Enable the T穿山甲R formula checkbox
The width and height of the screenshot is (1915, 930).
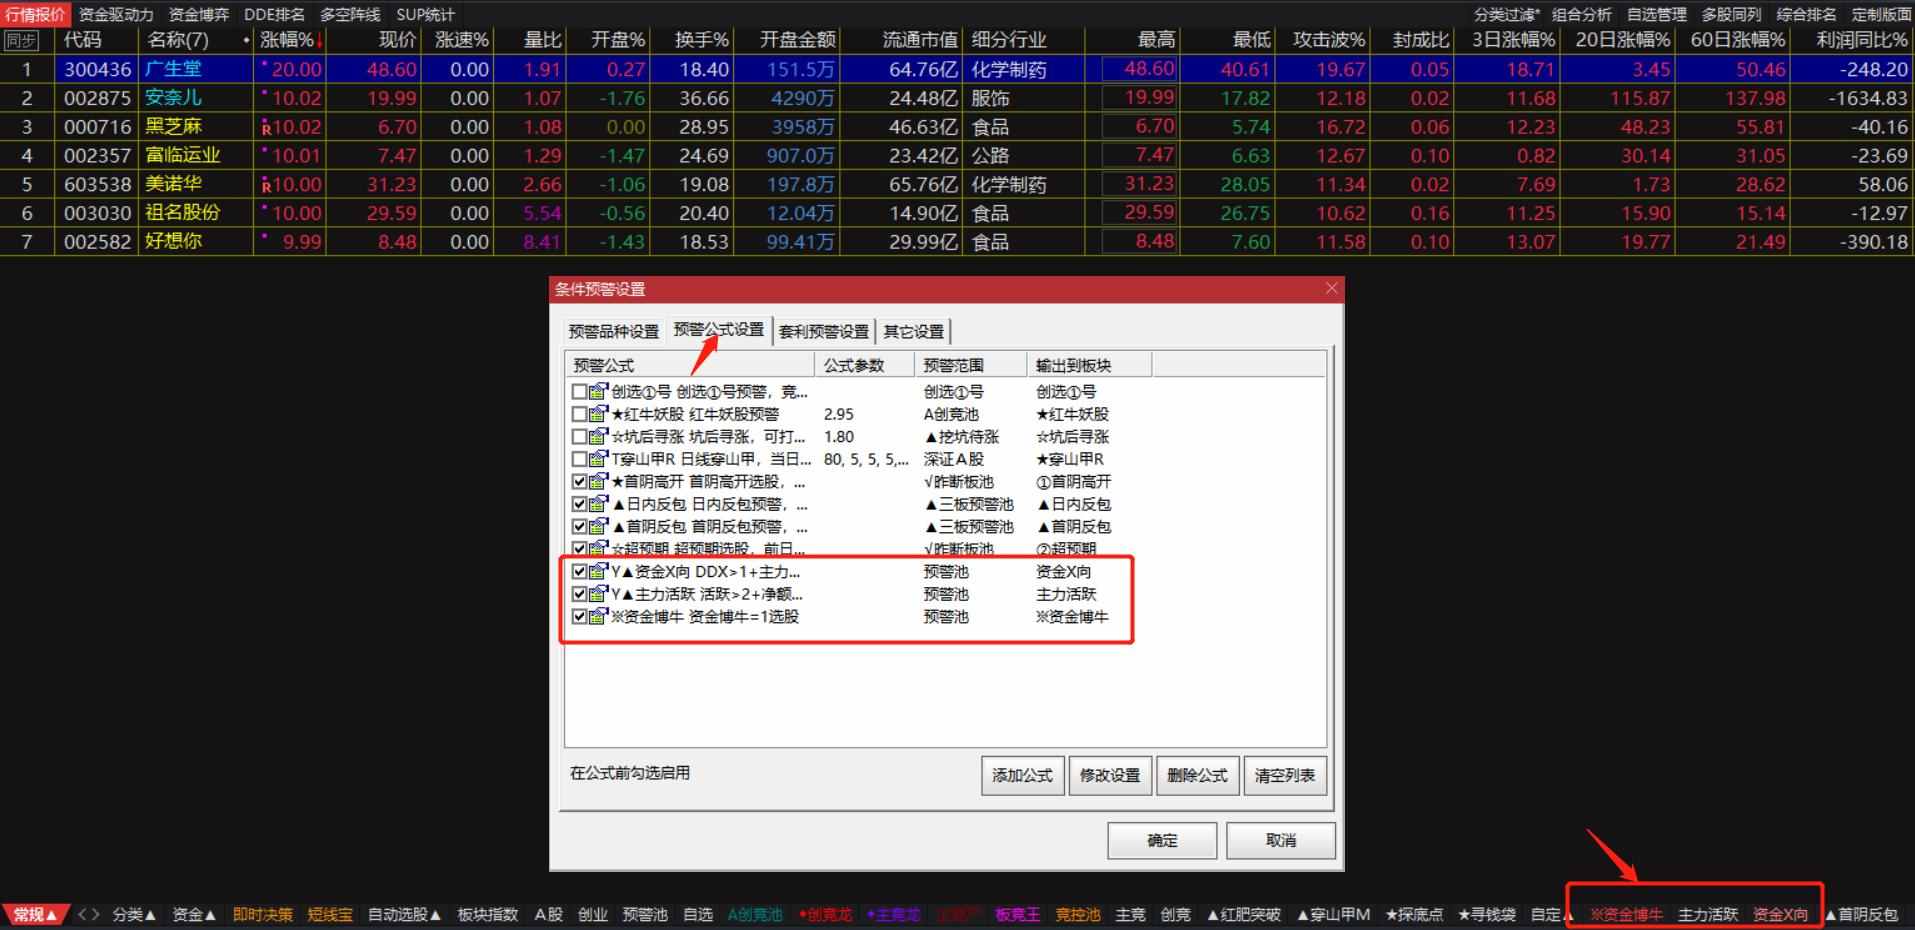(579, 458)
